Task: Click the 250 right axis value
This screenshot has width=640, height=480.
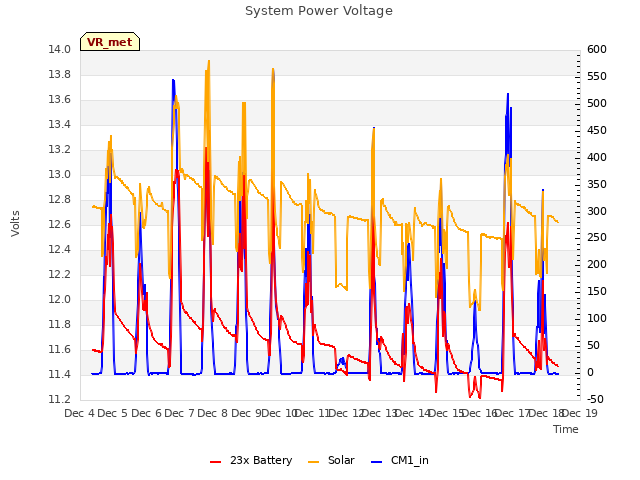Action: pos(597,238)
